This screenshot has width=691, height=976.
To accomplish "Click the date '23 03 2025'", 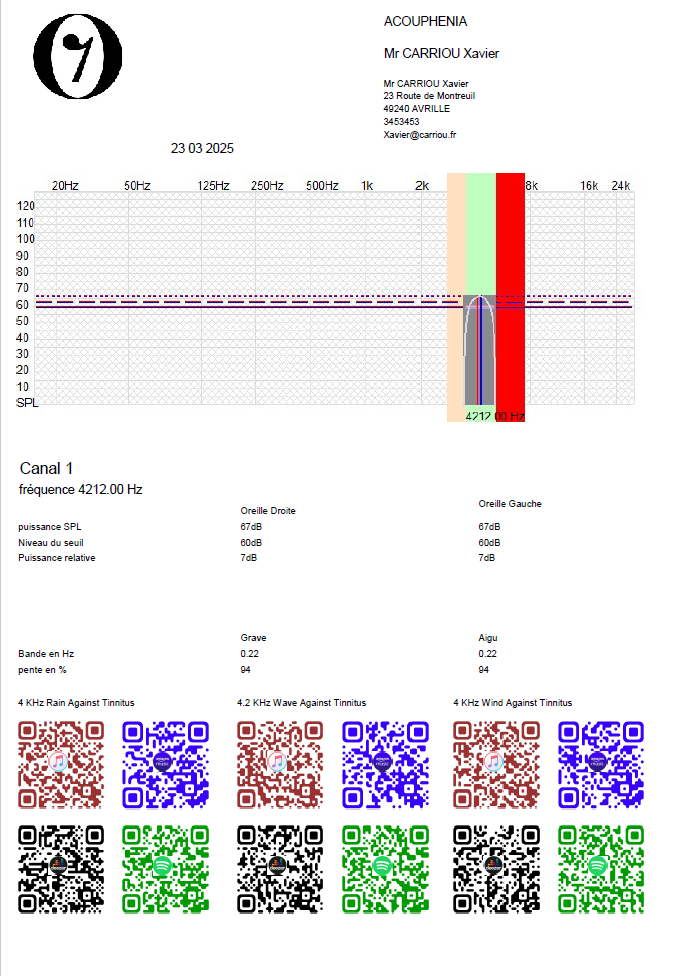I will pyautogui.click(x=202, y=148).
